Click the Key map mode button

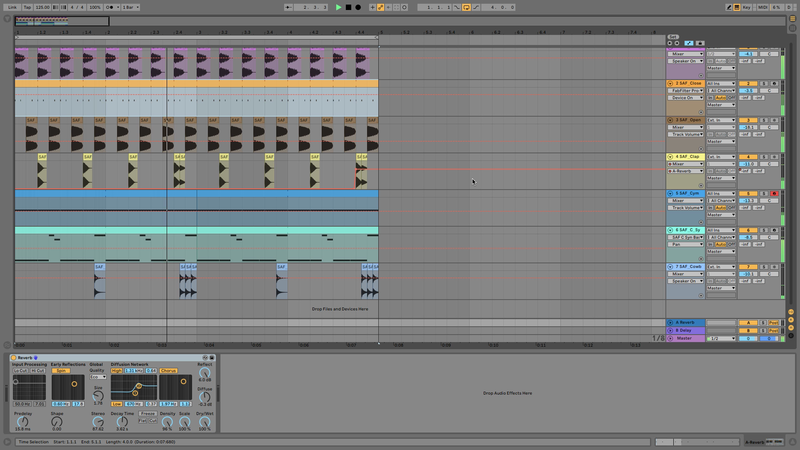point(747,7)
